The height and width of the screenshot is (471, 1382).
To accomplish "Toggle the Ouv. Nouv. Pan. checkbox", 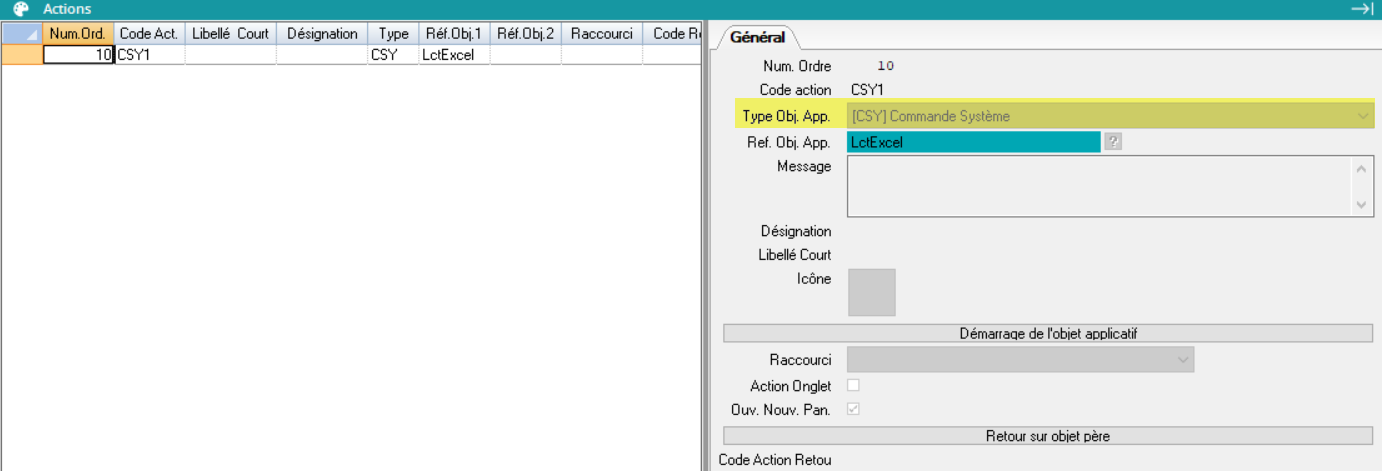I will [x=853, y=409].
